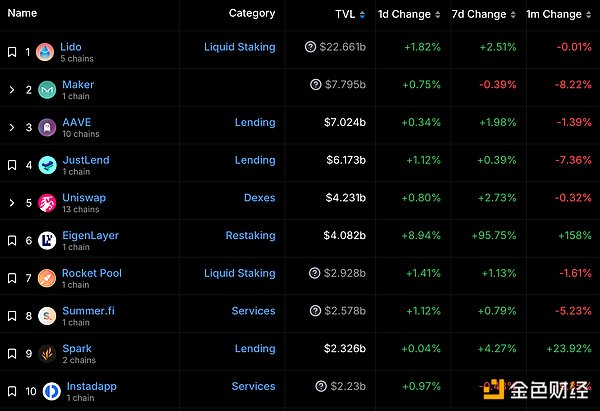
Task: Expand the AAVE row chevron
Action: [12, 128]
